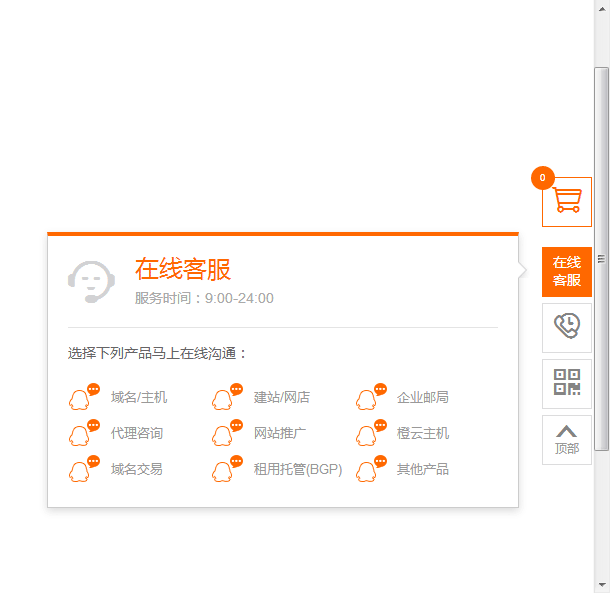Viewport: 610px width, 593px height.
Task: Open the 其他产品 chat link
Action: coord(423,469)
